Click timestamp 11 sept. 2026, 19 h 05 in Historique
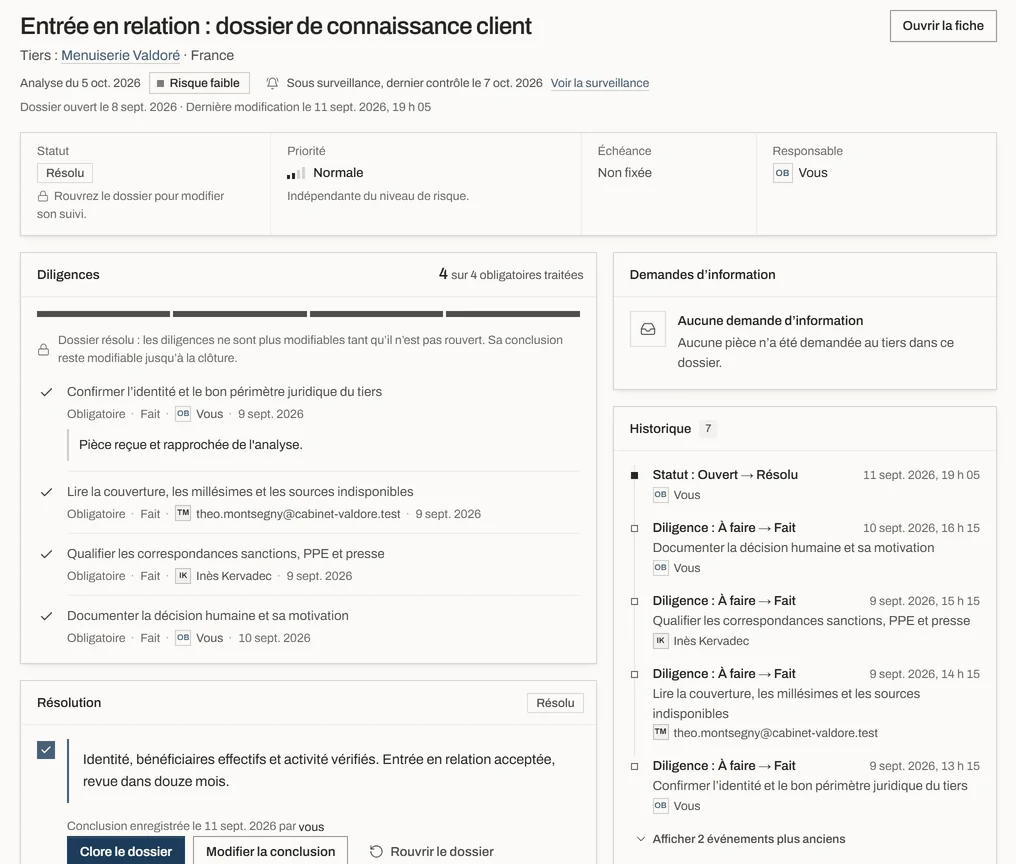This screenshot has height=864, width=1016. click(921, 475)
